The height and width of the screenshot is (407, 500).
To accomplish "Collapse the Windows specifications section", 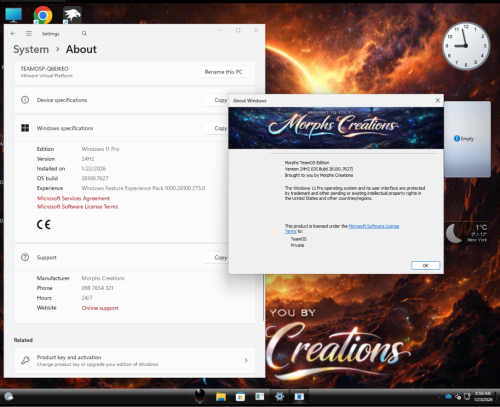I will [121, 128].
